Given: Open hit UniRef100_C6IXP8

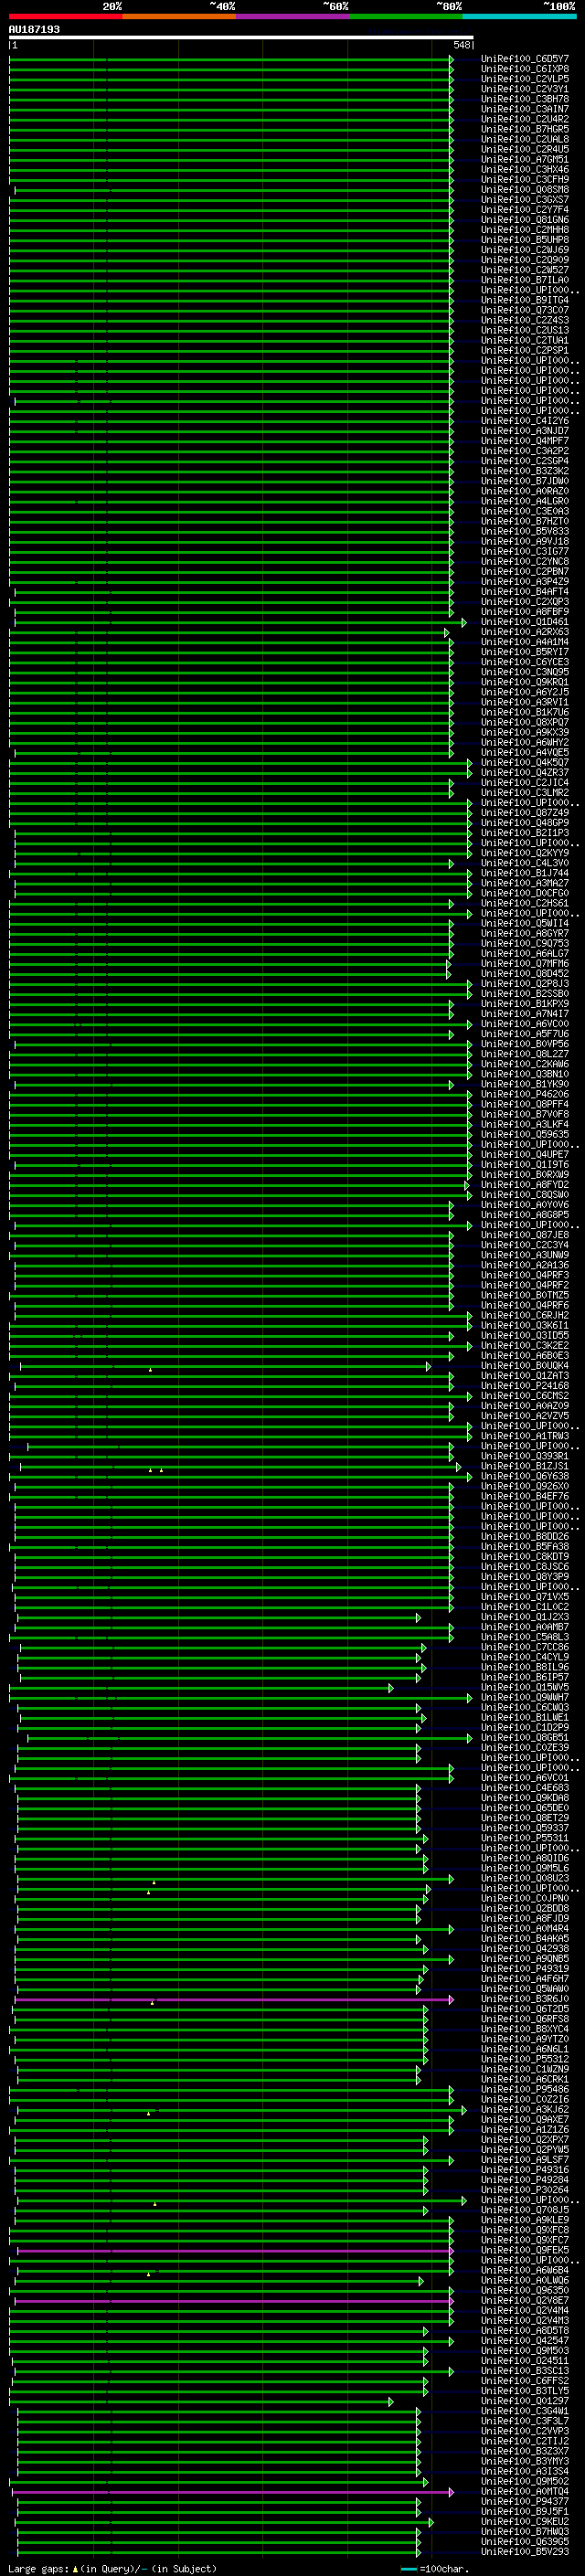Looking at the screenshot, I should tap(525, 69).
